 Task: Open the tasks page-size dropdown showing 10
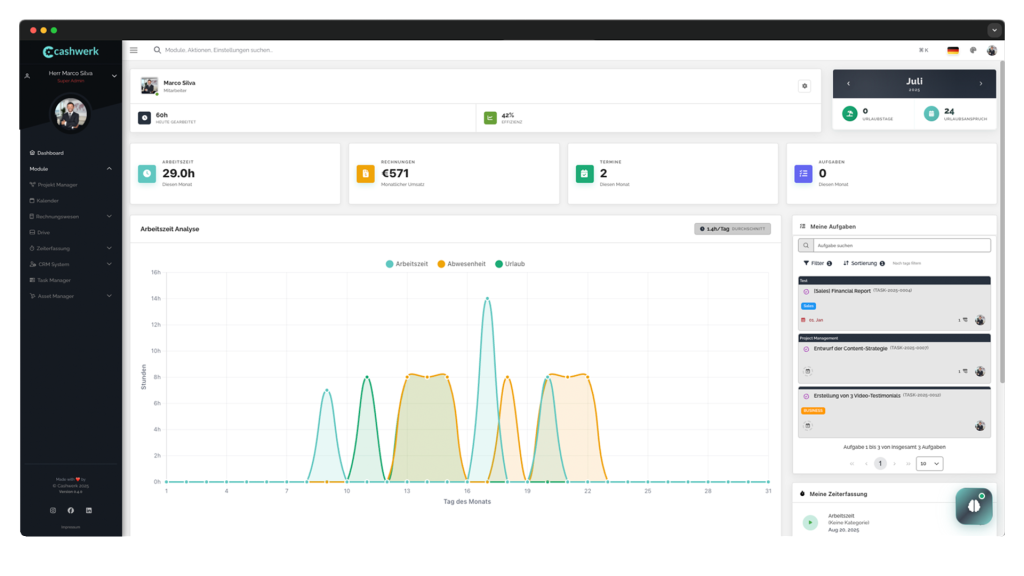point(929,464)
